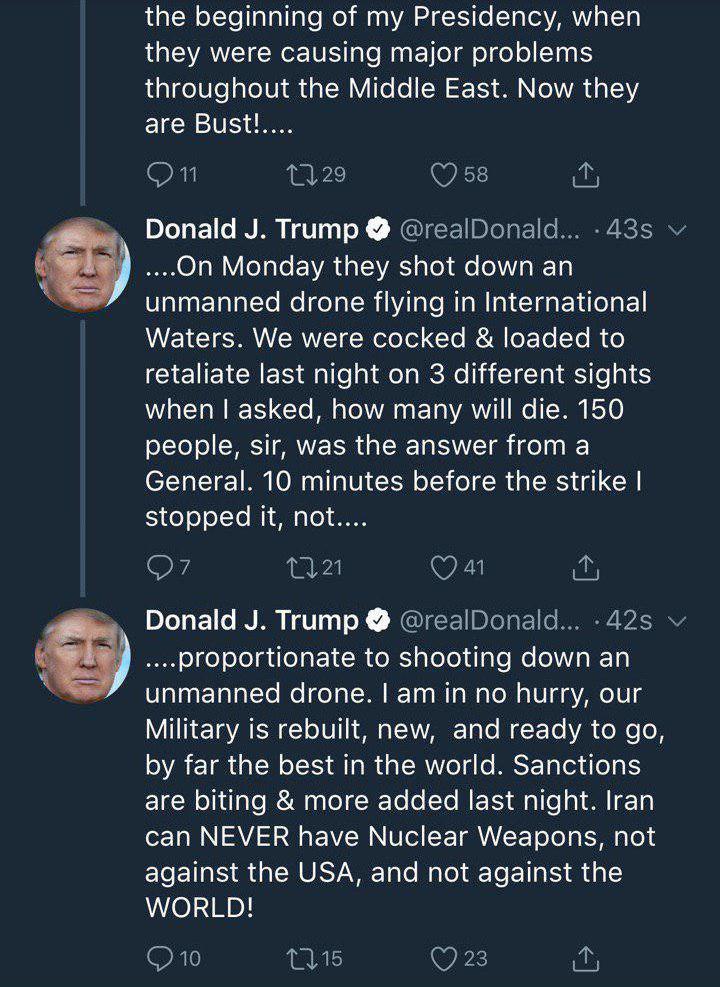Share the tweet ending 'Now they are Bust!'
Image resolution: width=720 pixels, height=987 pixels.
click(585, 175)
